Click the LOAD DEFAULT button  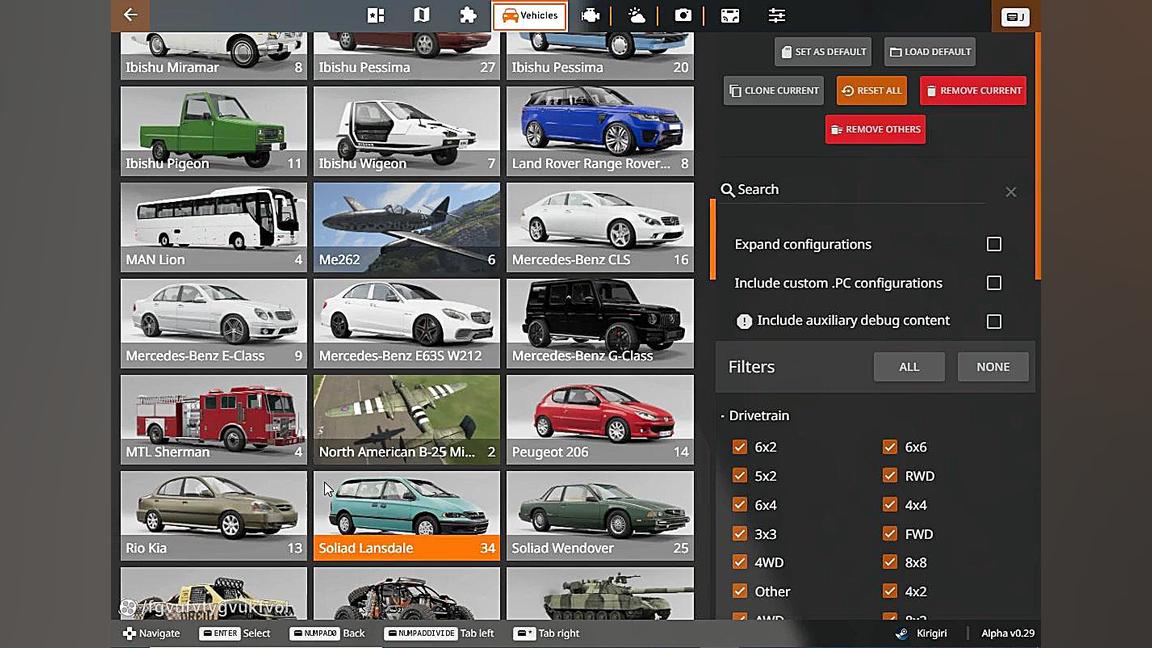(930, 52)
